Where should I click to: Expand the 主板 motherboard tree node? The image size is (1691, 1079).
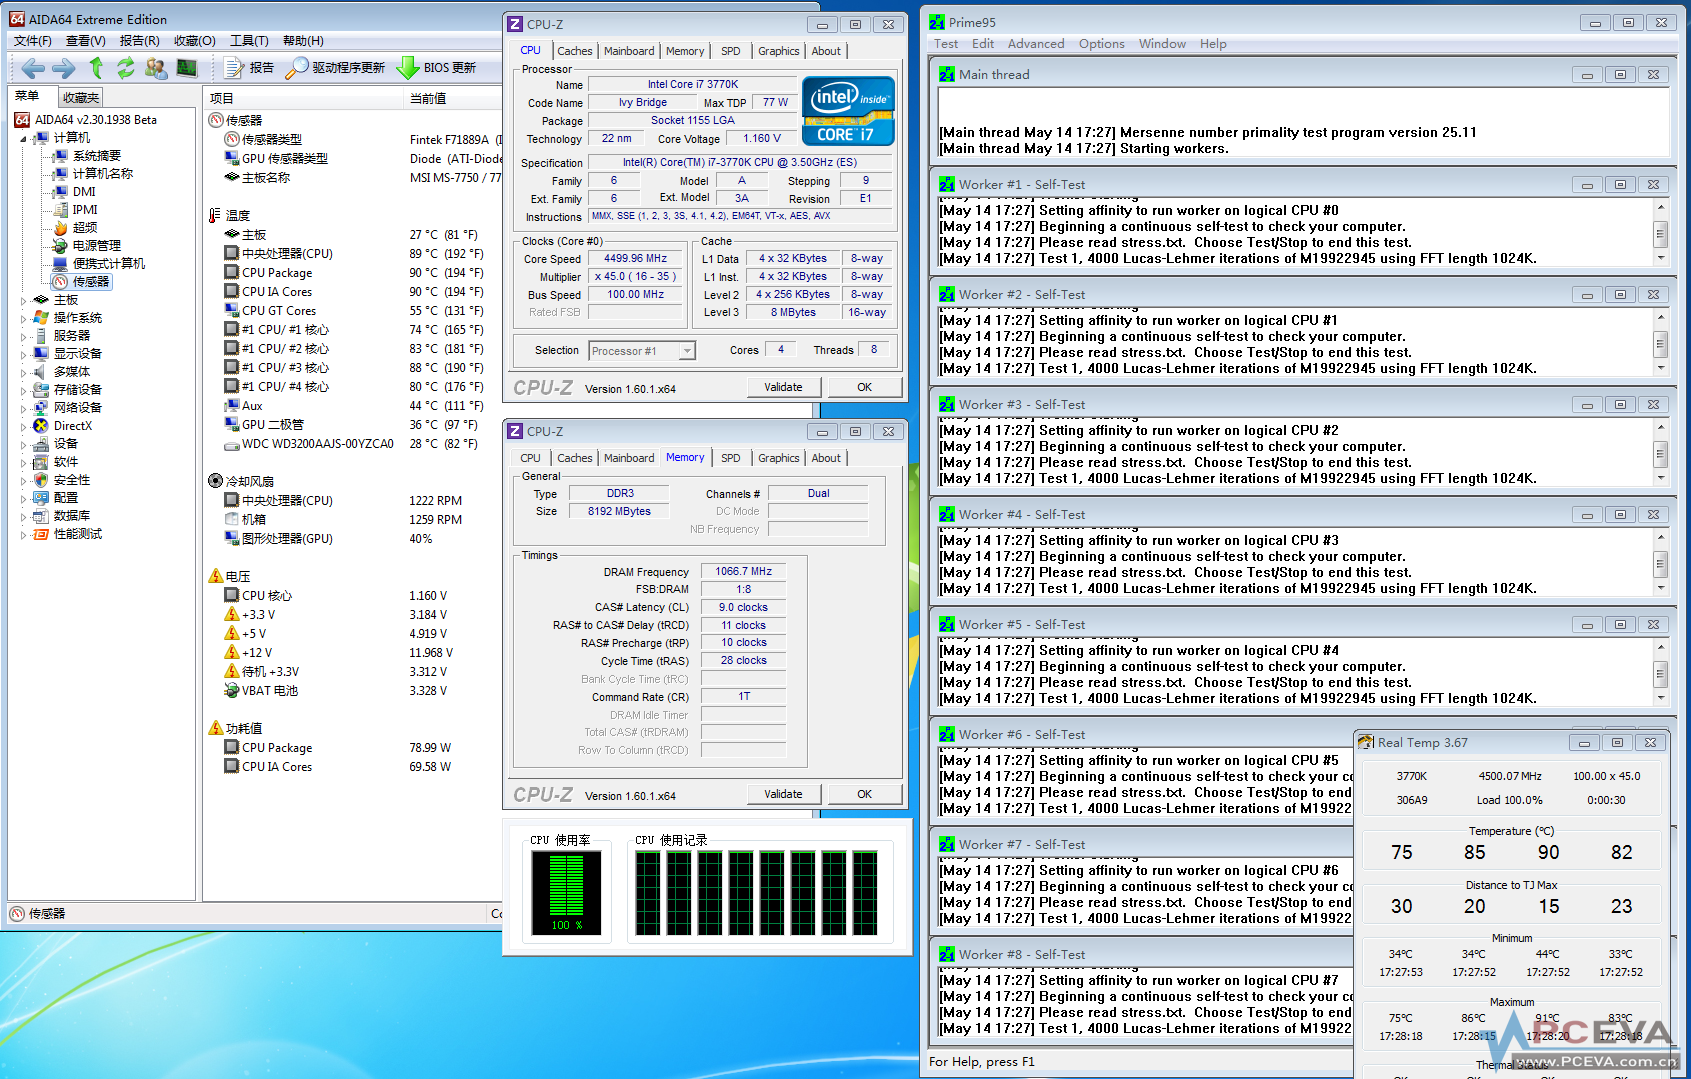(24, 300)
